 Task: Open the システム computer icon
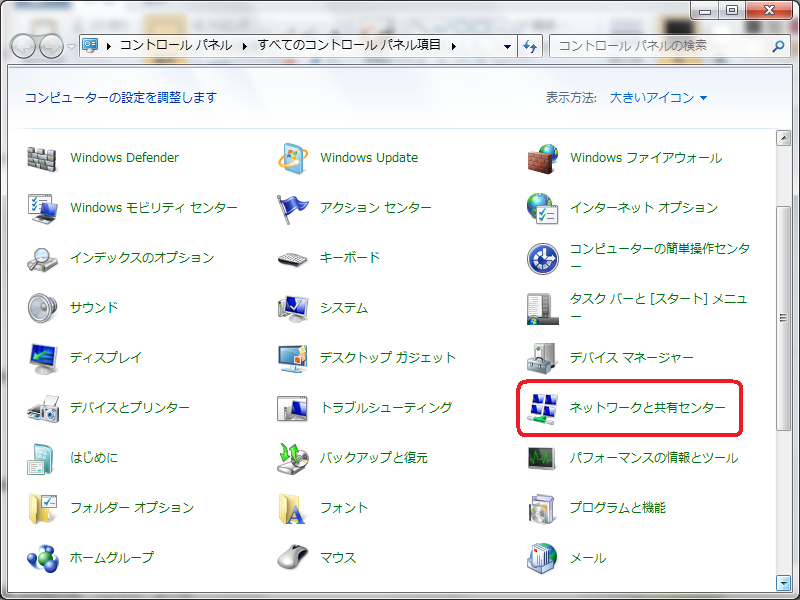[x=293, y=308]
